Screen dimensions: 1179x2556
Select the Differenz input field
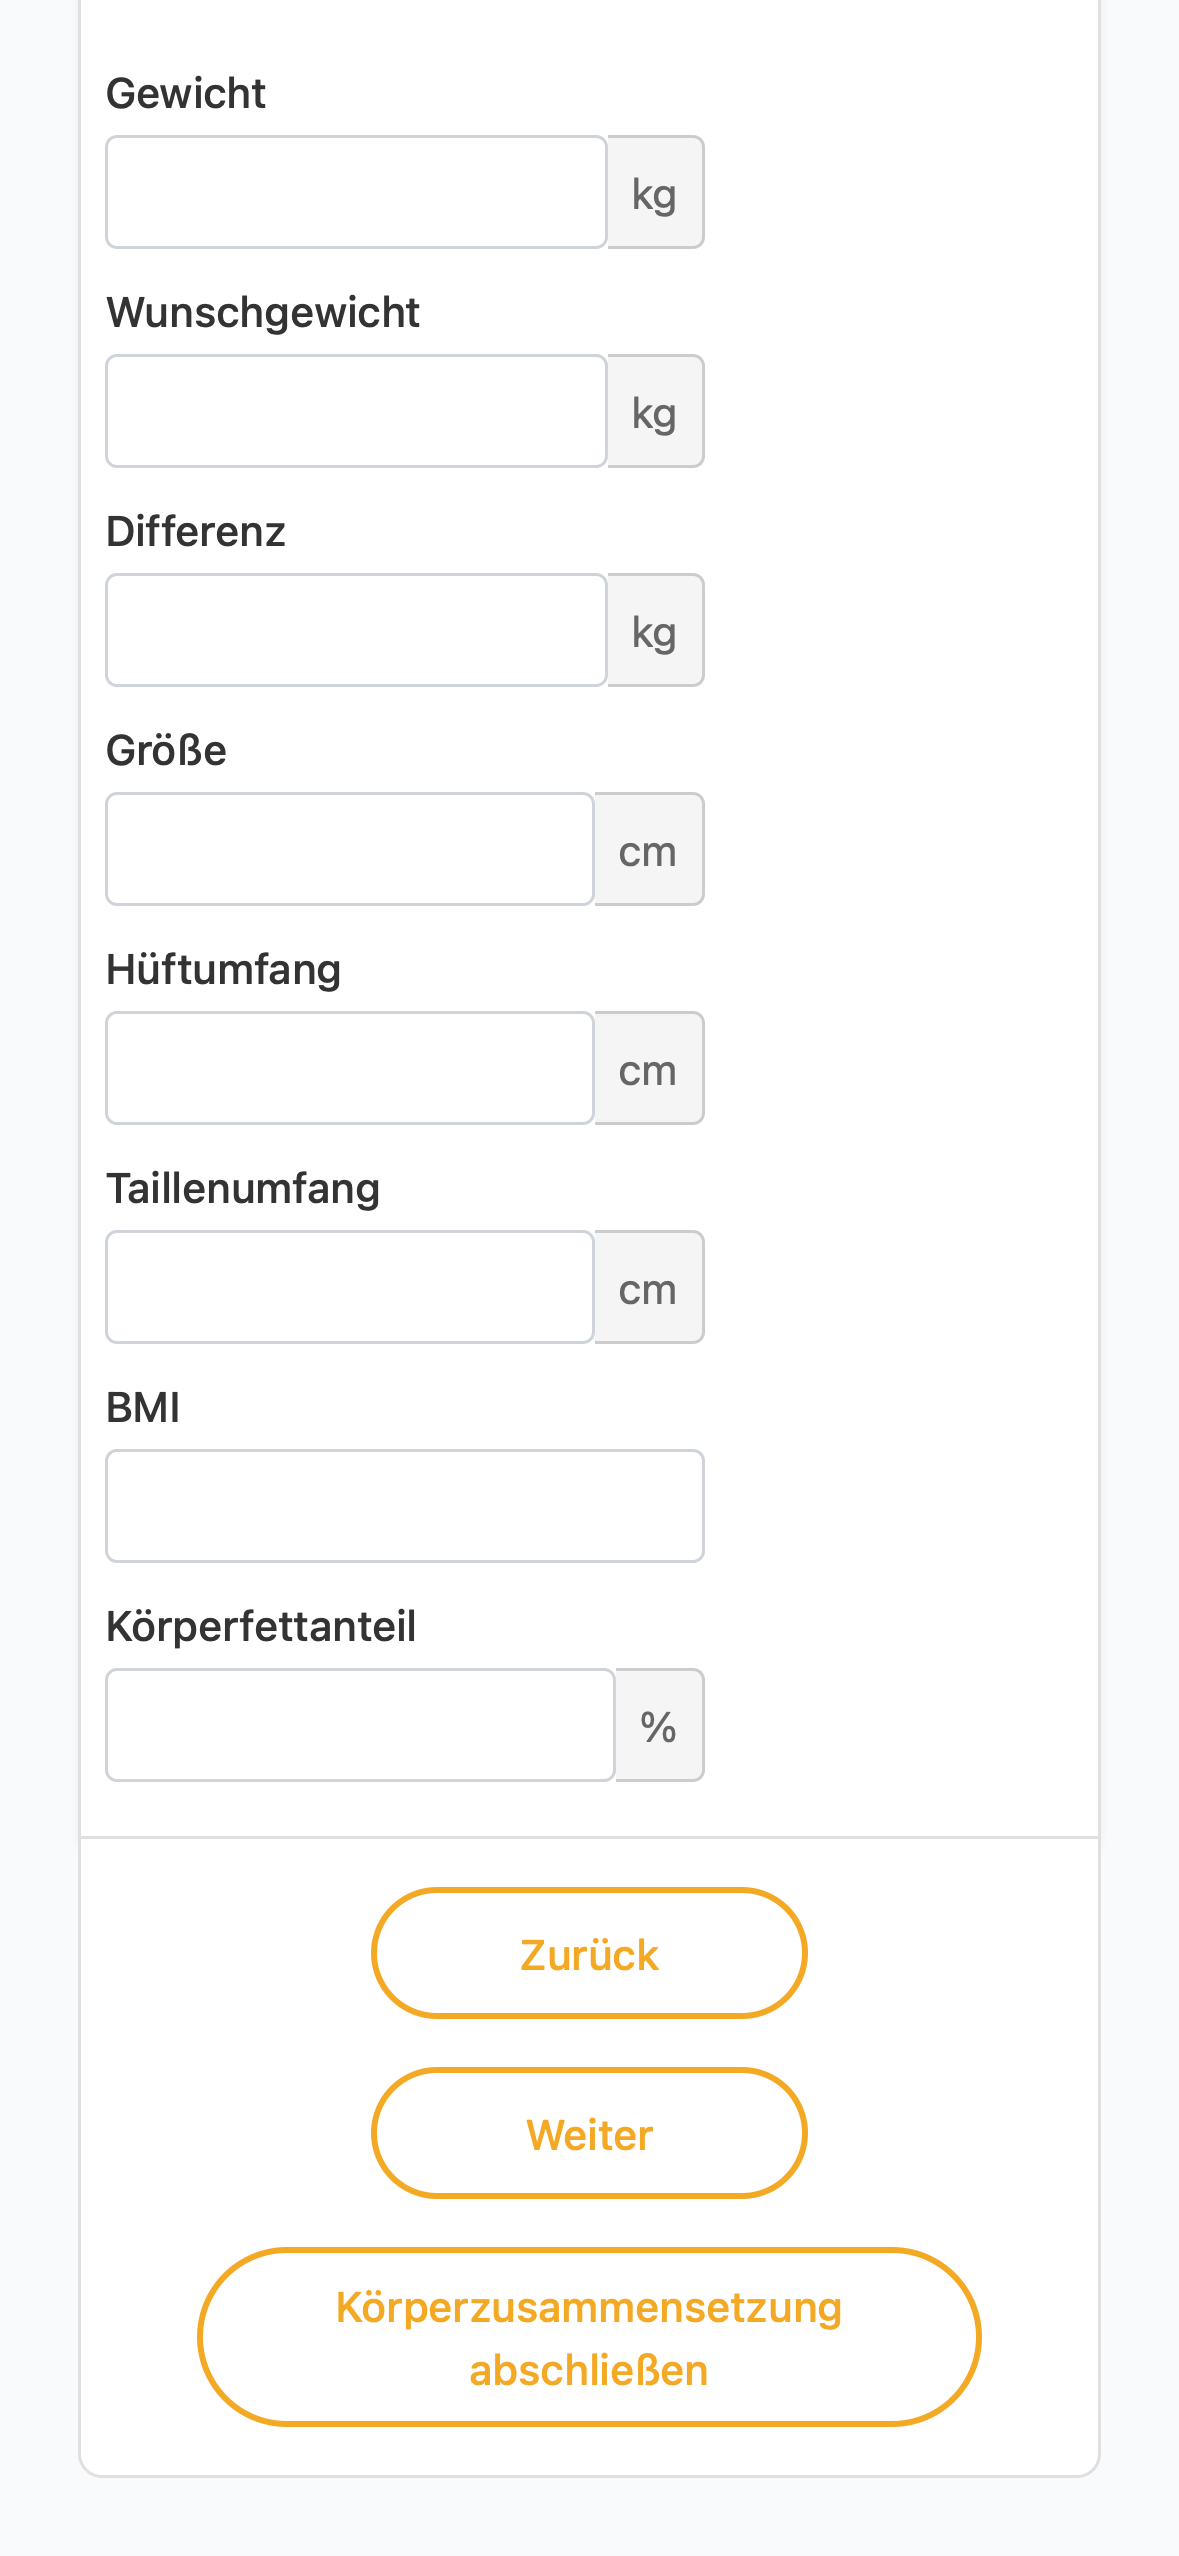click(x=356, y=630)
